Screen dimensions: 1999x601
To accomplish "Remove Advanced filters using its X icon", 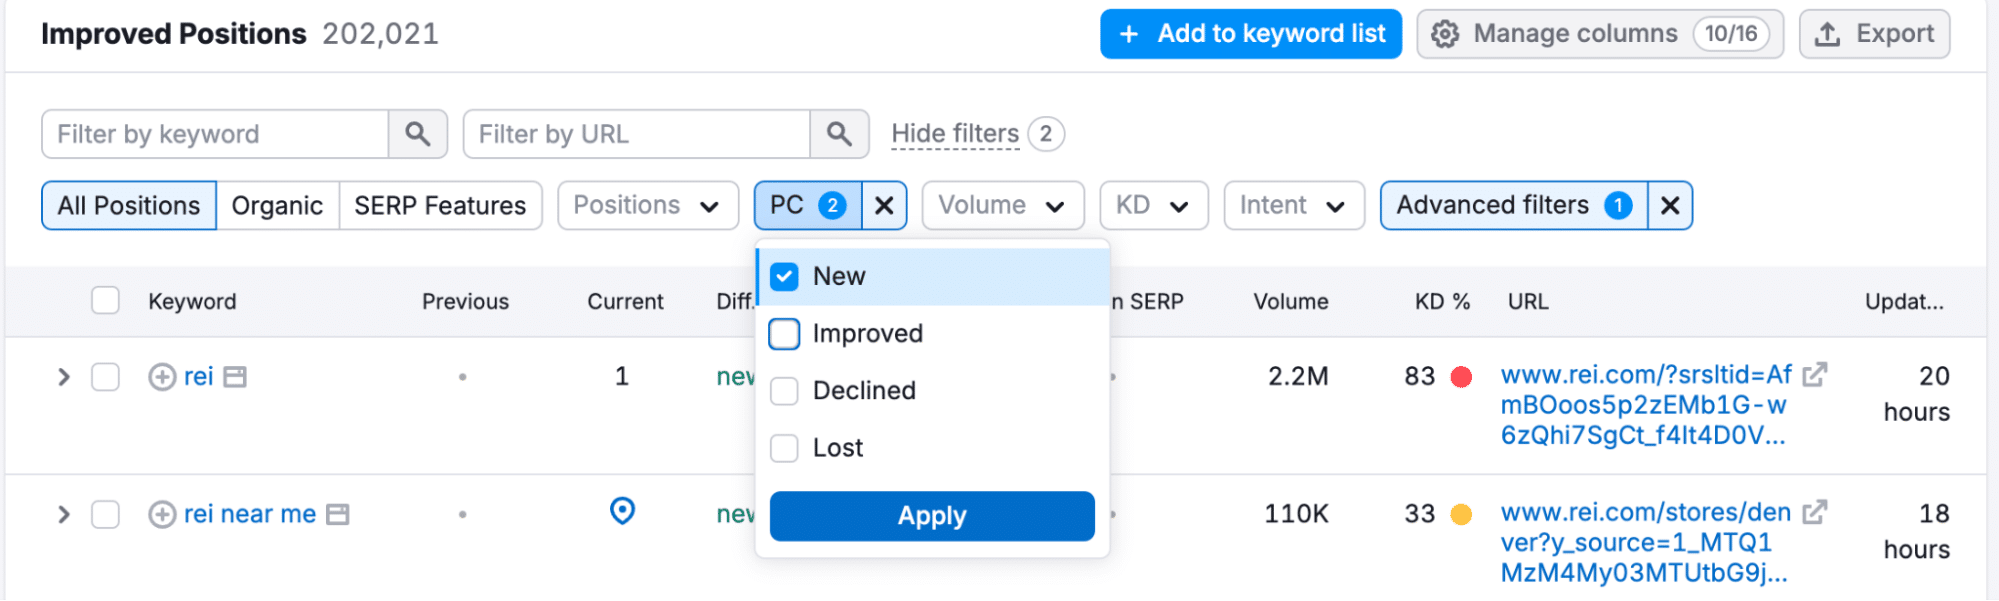I will coord(1670,206).
